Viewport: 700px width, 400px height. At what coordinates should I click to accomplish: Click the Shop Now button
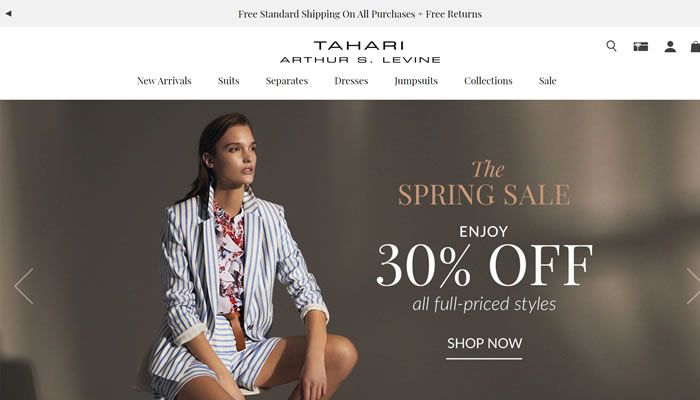pos(484,346)
